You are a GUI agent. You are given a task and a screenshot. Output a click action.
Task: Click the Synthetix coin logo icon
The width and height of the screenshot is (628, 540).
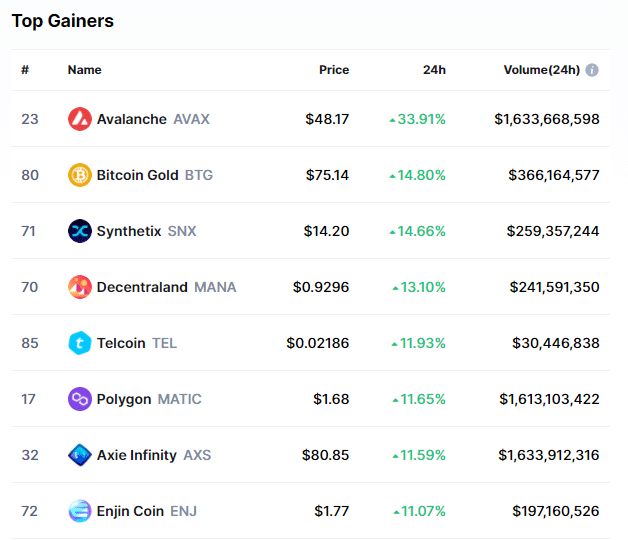[80, 231]
